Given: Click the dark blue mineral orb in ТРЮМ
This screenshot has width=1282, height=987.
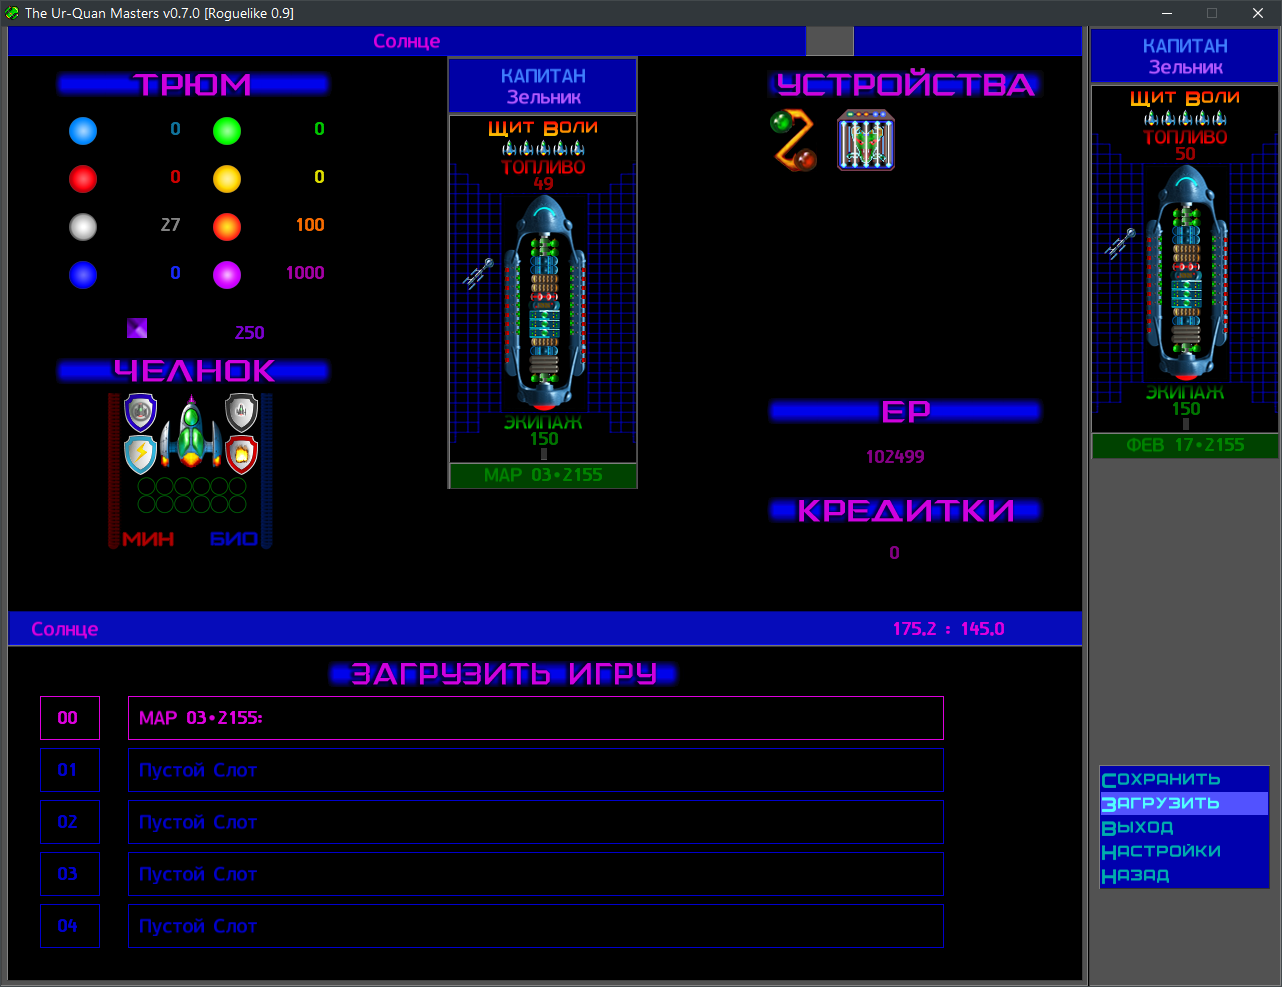Looking at the screenshot, I should pos(83,275).
